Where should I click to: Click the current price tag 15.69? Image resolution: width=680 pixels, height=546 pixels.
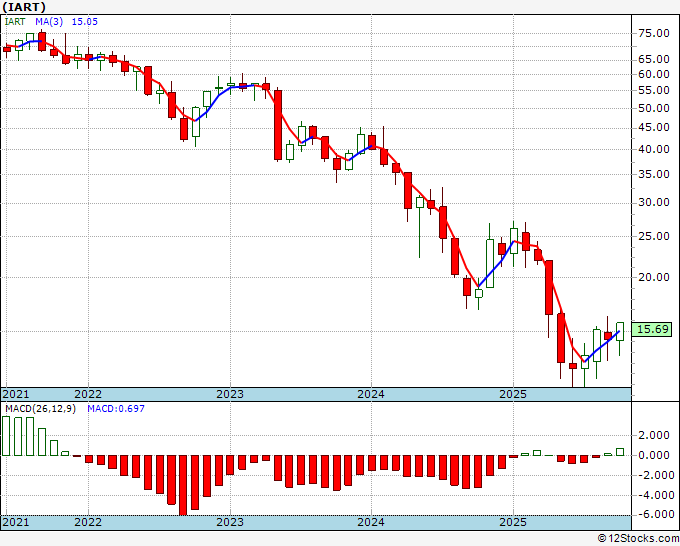coord(652,329)
